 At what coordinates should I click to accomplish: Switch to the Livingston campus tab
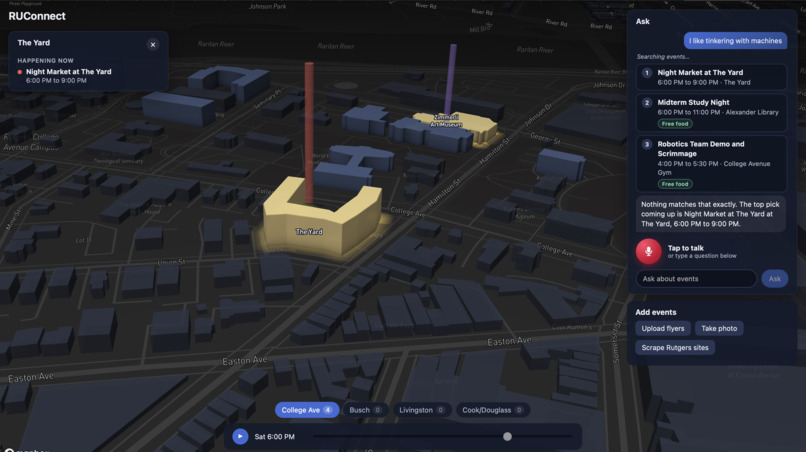(x=422, y=410)
